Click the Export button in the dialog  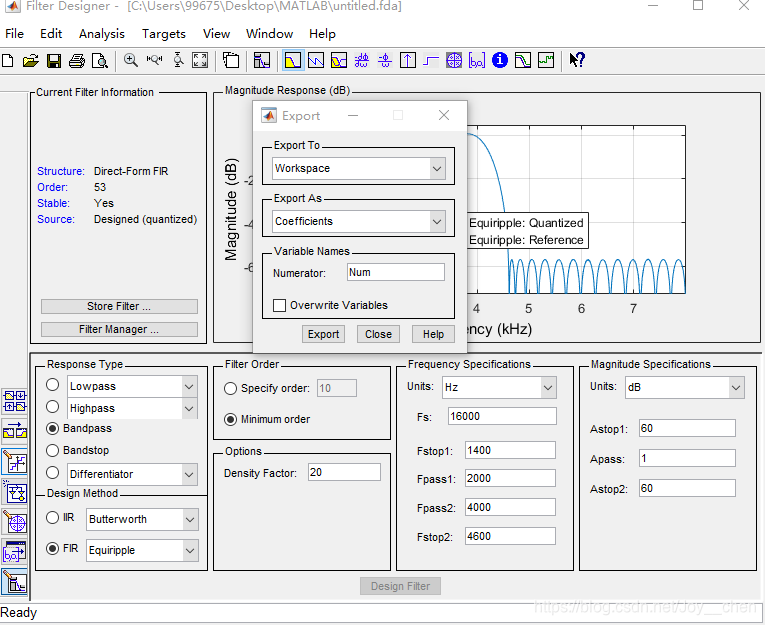pos(323,334)
